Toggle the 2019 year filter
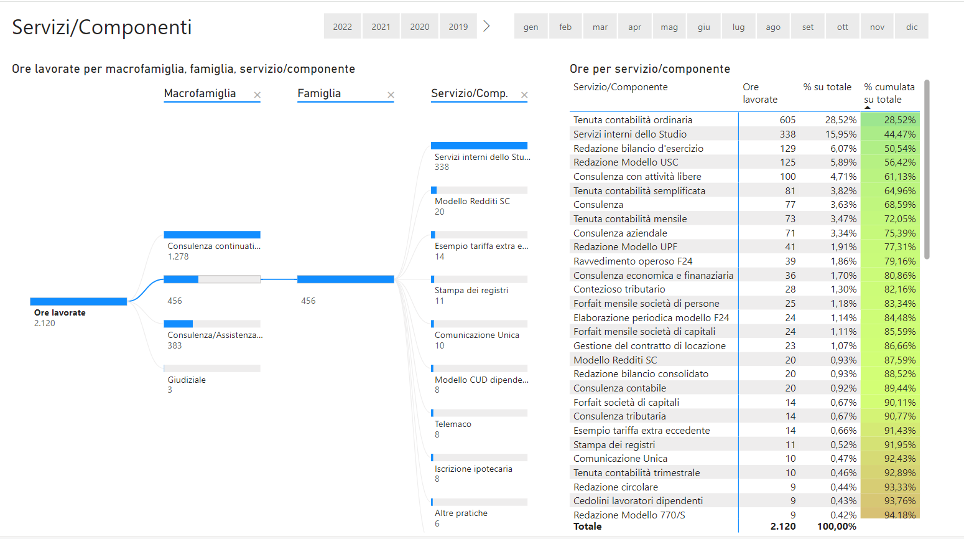The height and width of the screenshot is (540, 964). [458, 27]
